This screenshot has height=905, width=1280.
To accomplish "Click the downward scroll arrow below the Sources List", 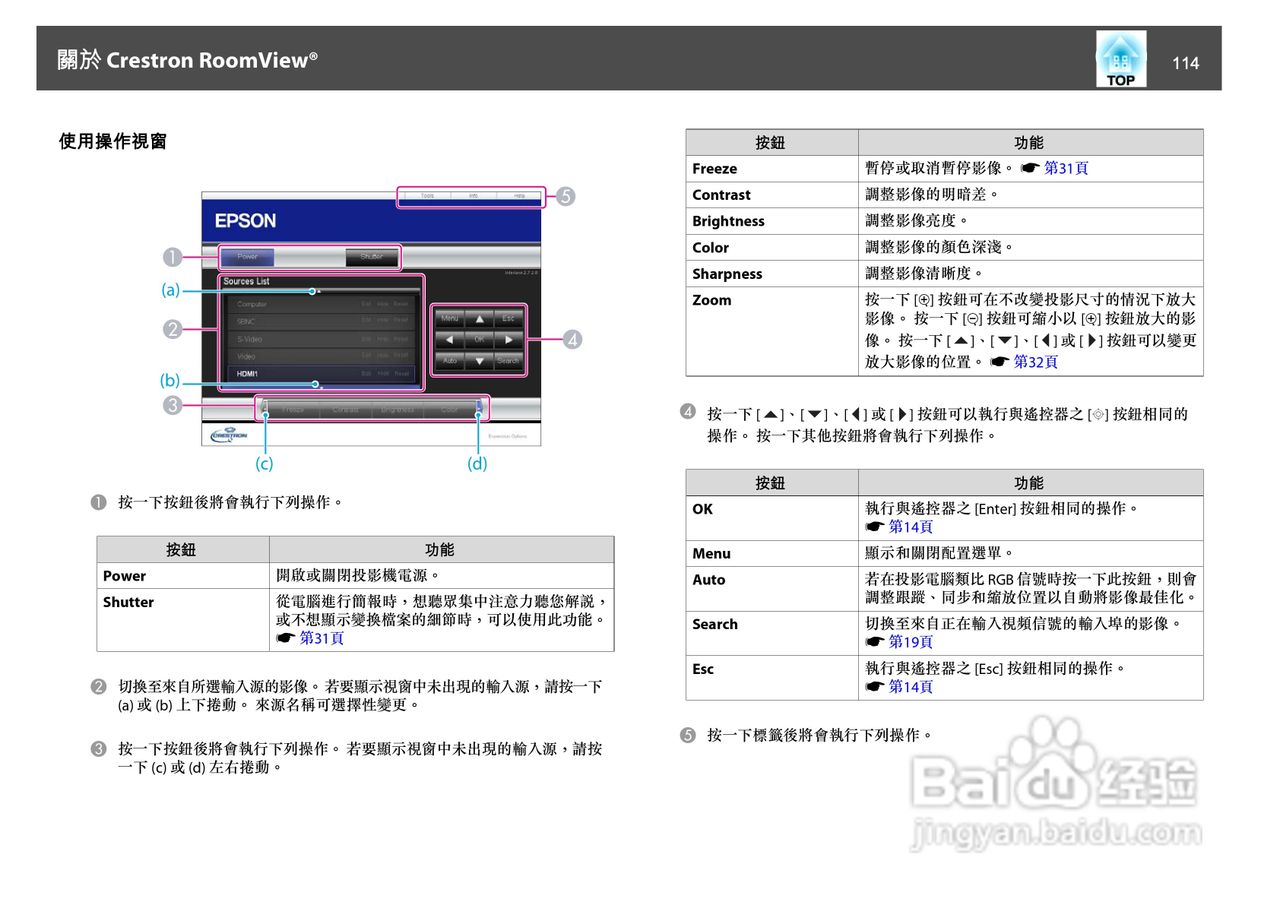I will point(319,384).
